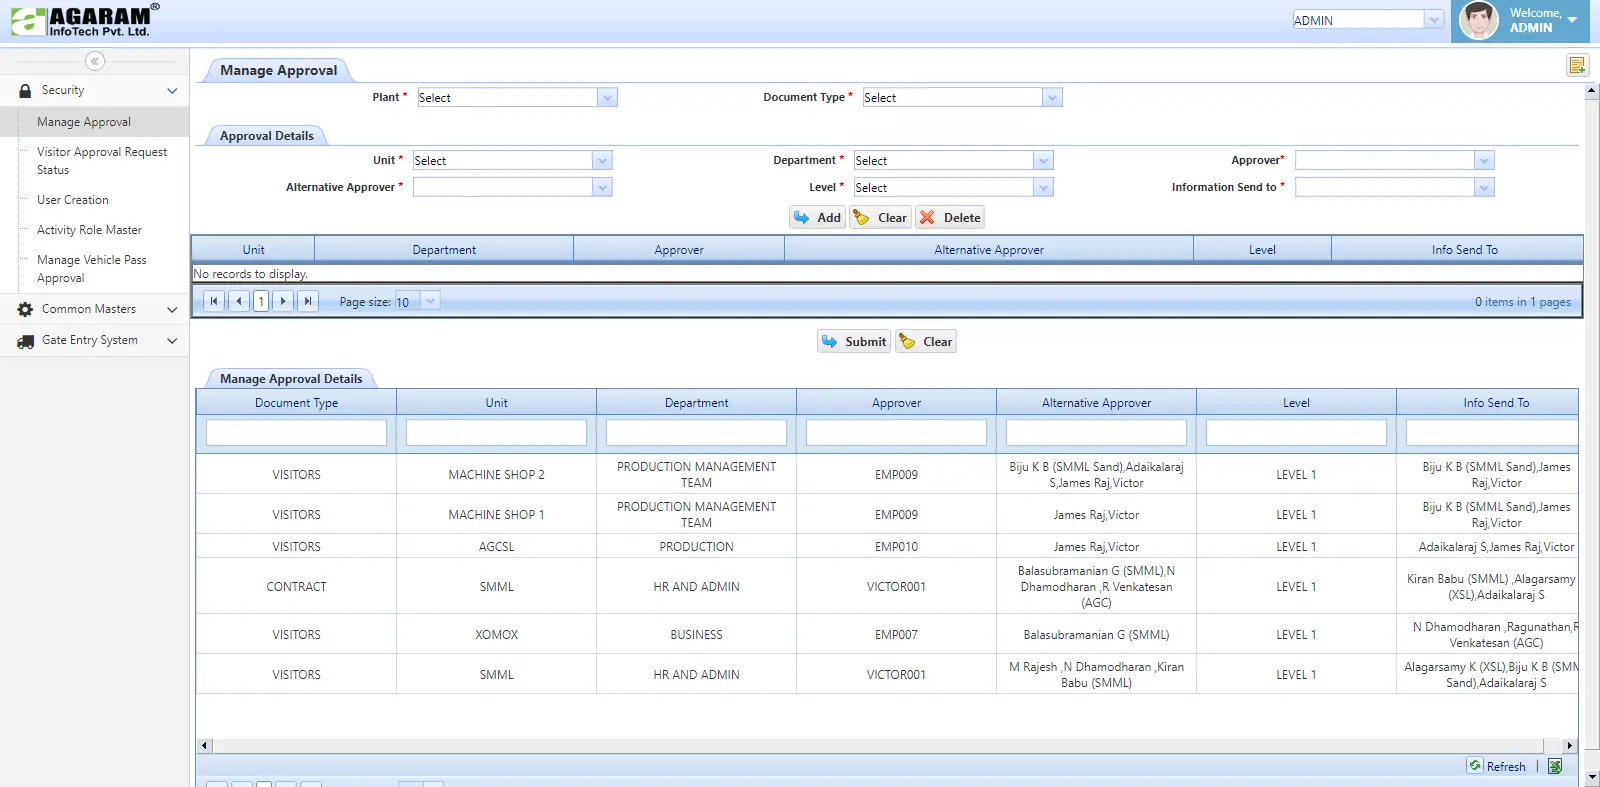Expand the Common Masters chevron

172,309
